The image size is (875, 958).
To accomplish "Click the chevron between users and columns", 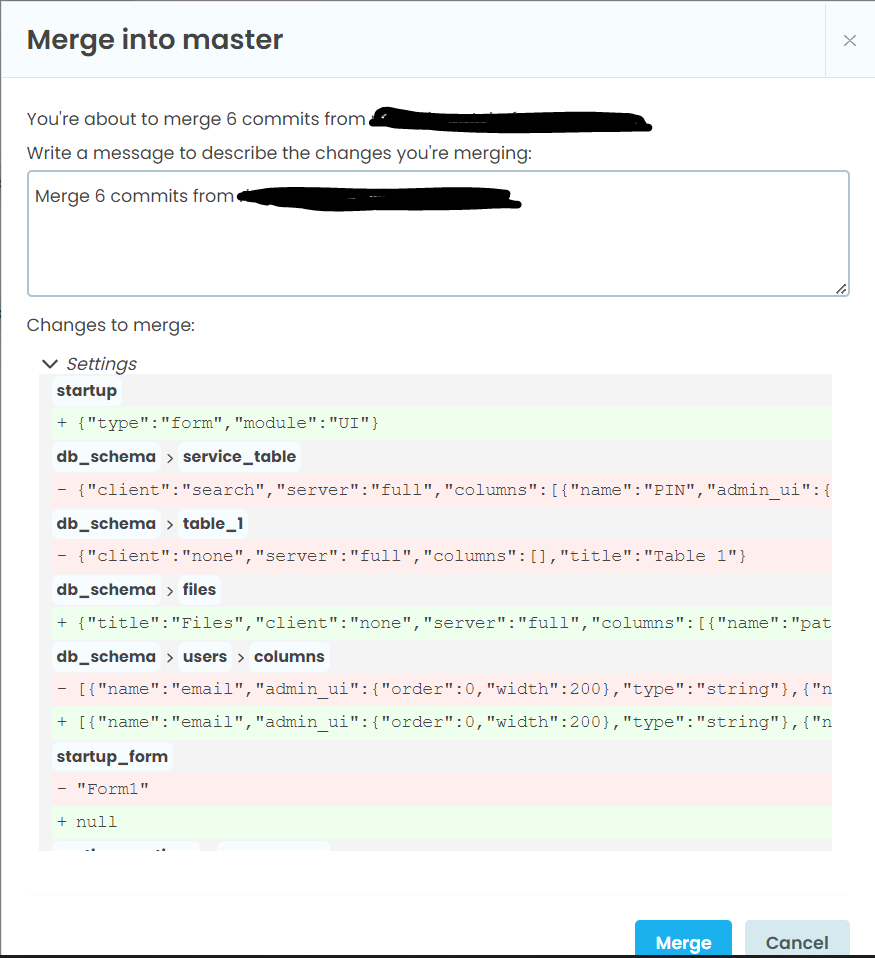I will point(241,657).
